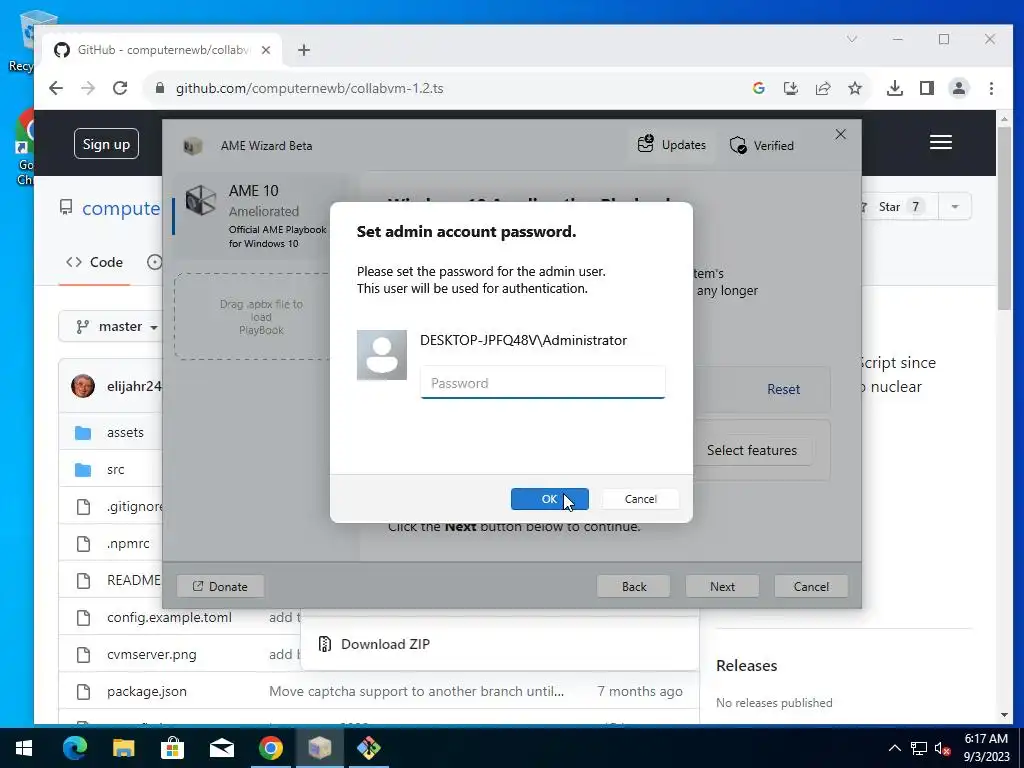Click the AME Wizard app icon

click(x=192, y=146)
